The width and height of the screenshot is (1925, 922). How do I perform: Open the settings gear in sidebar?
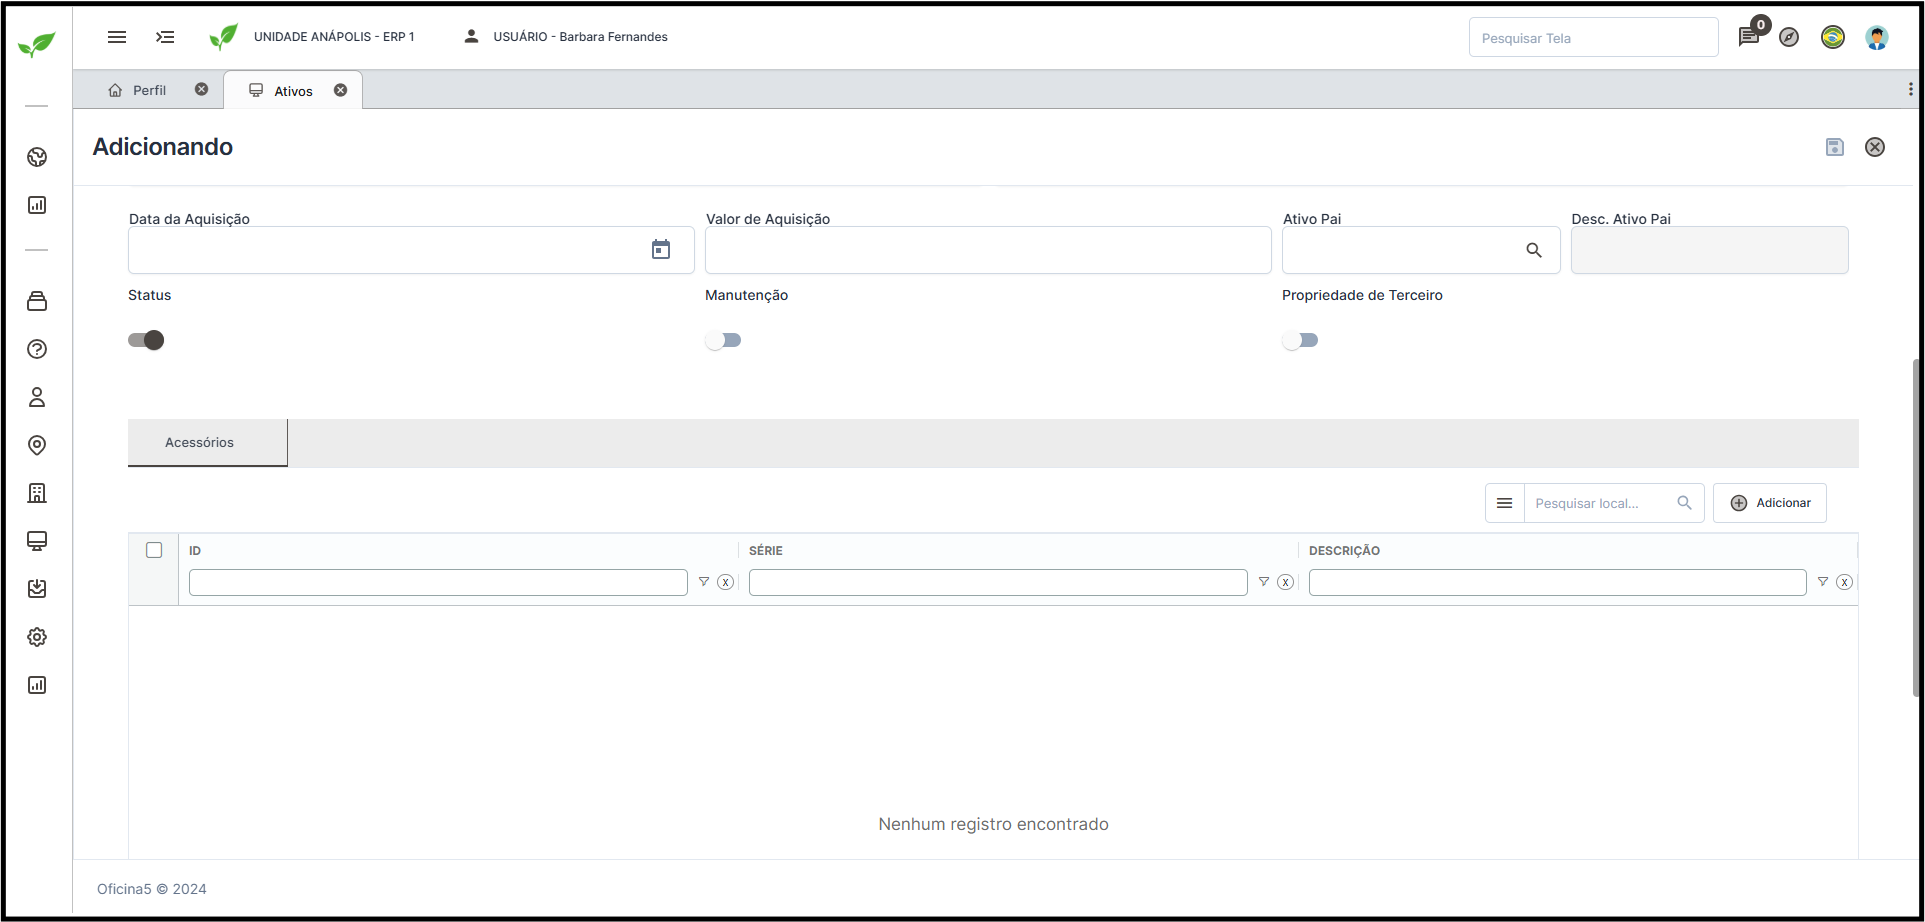(37, 637)
